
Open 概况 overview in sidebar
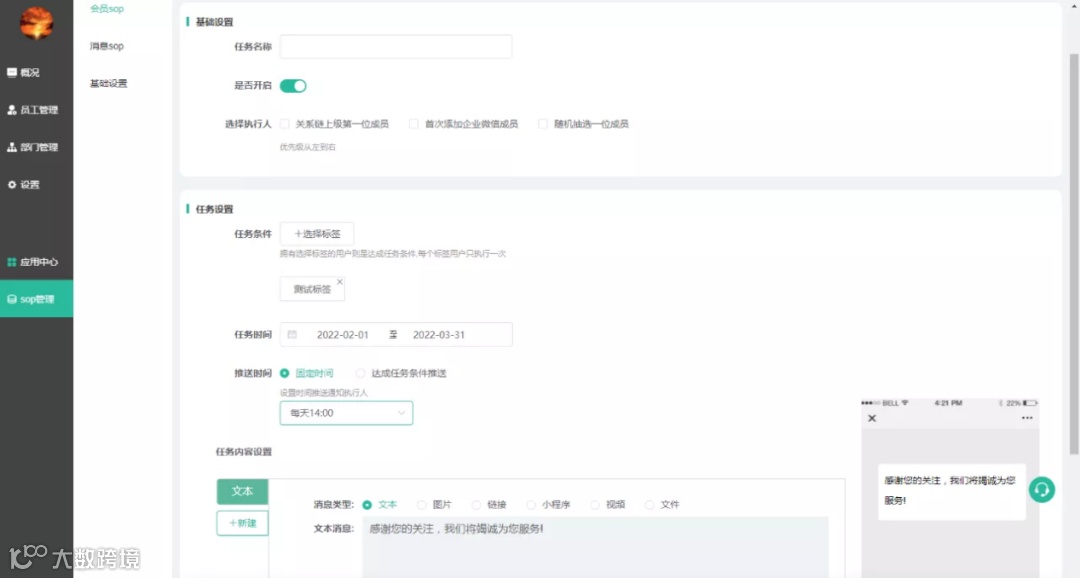pos(23,72)
